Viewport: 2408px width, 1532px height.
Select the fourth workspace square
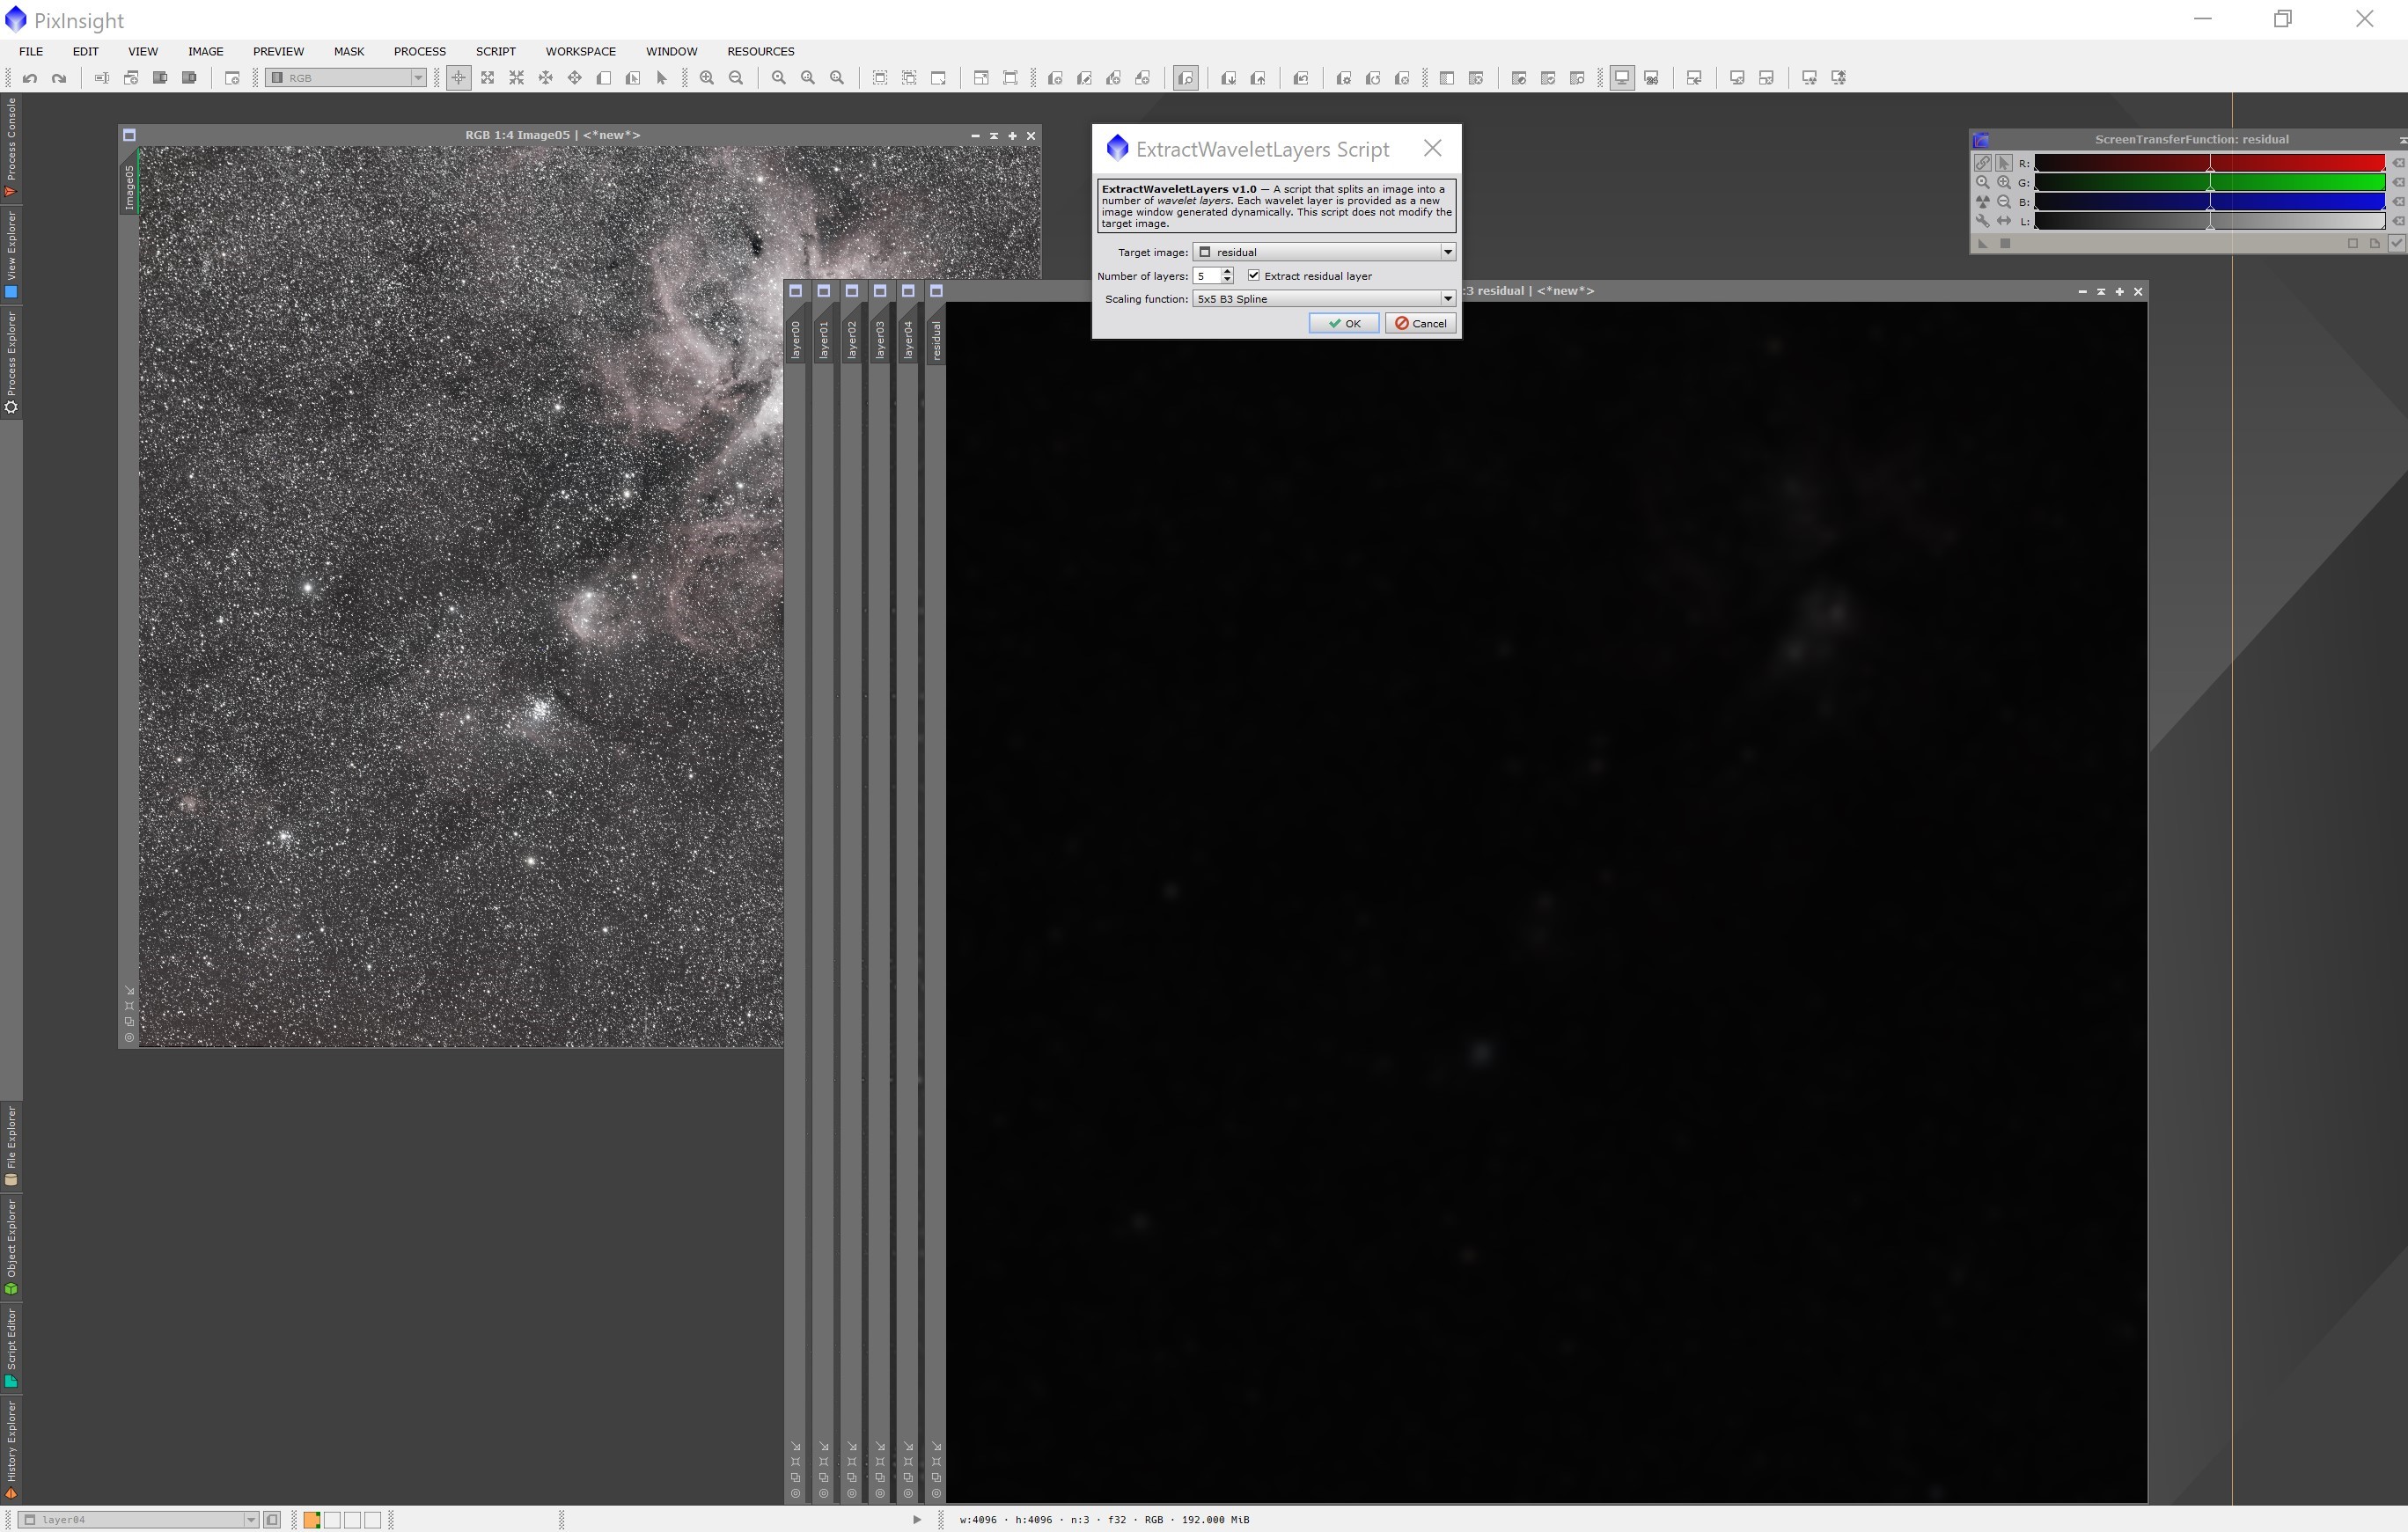(x=372, y=1520)
